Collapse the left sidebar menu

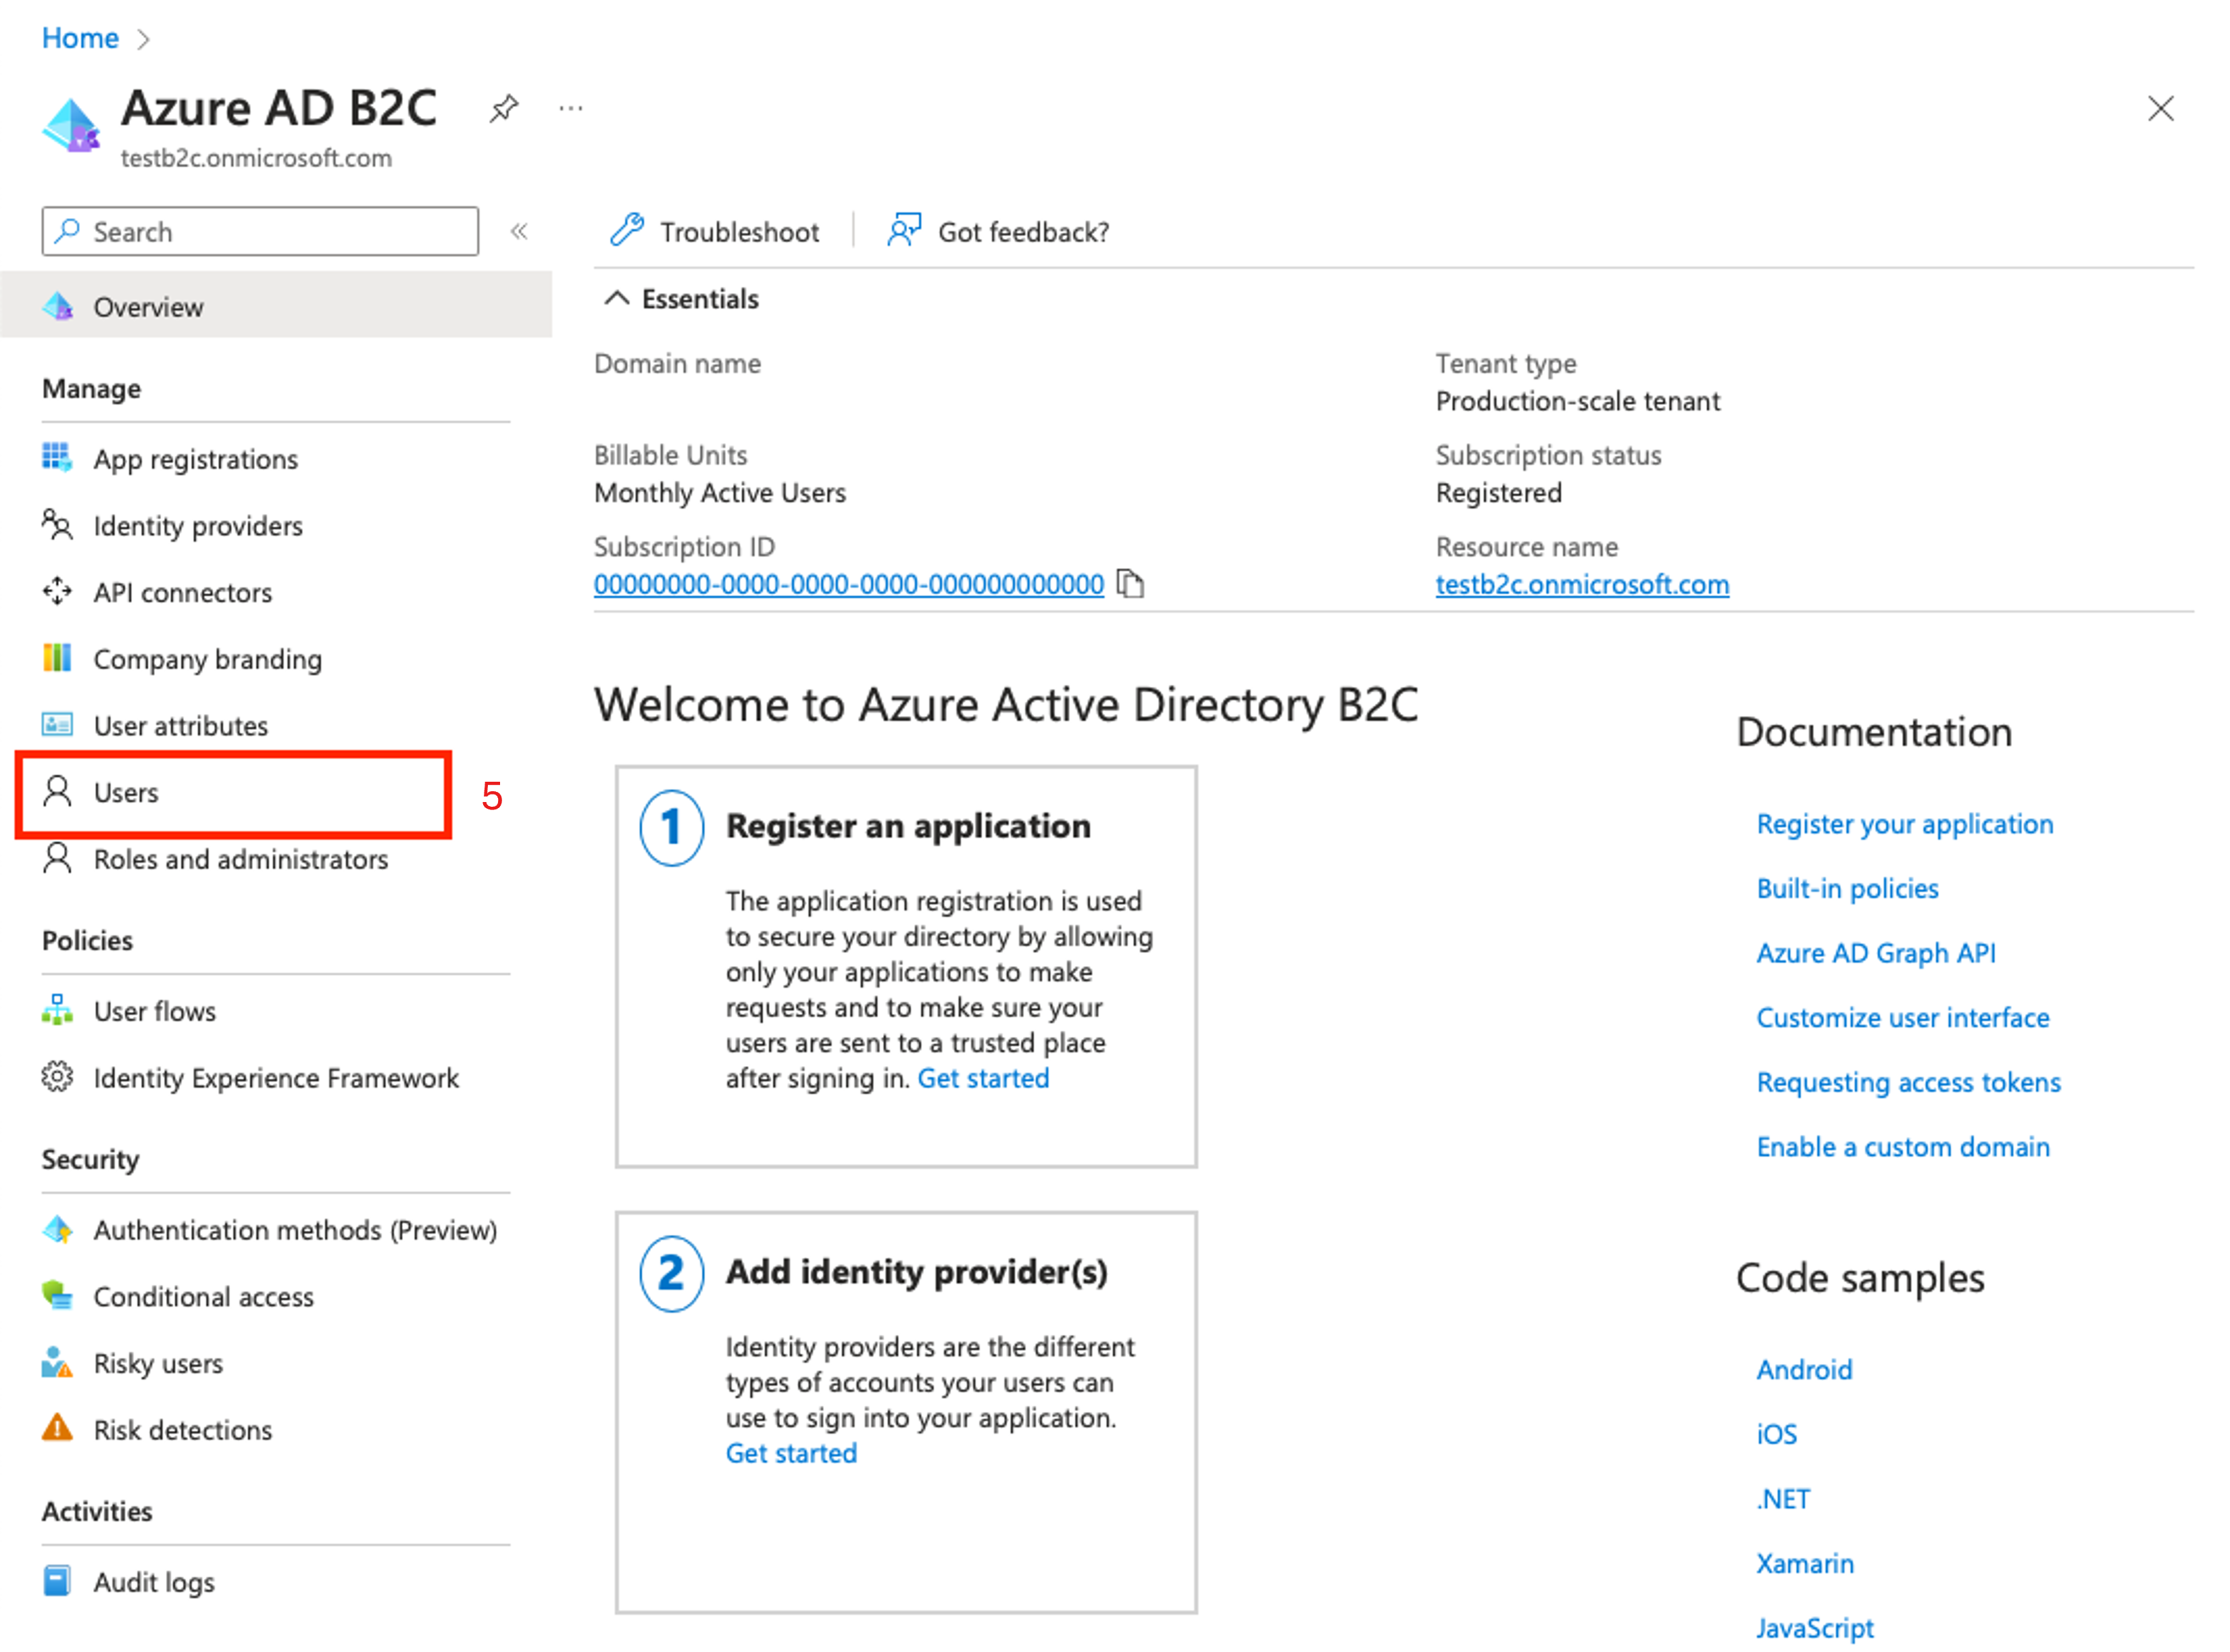click(519, 231)
